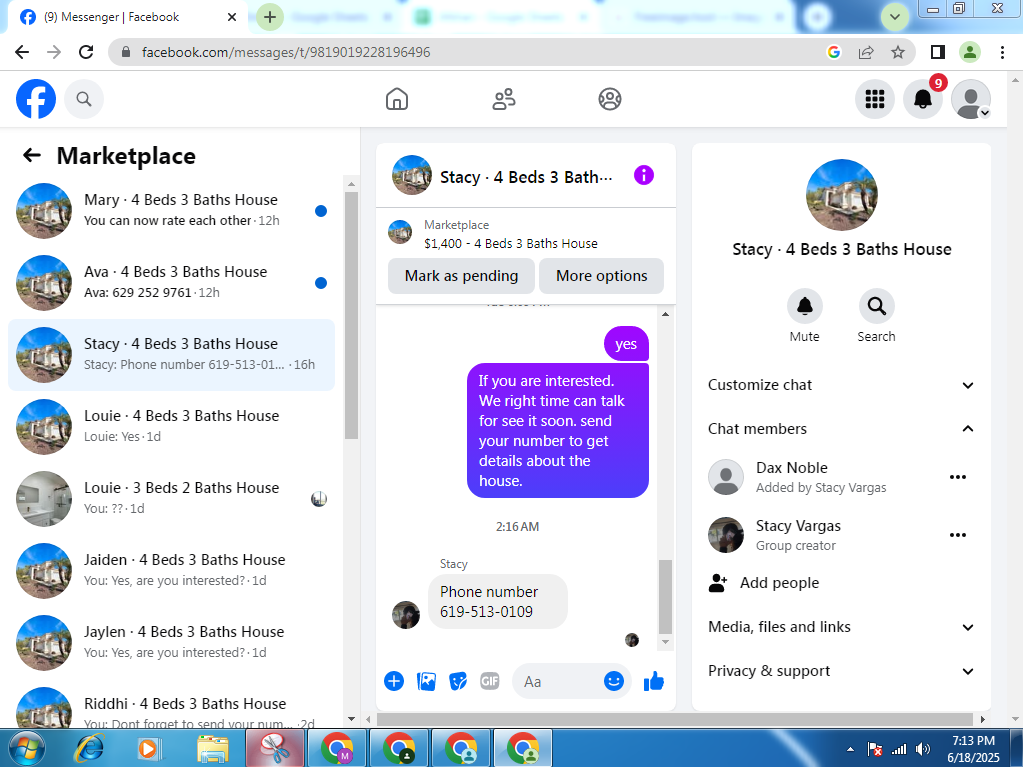This screenshot has height=767, width=1023.
Task: Click purple conversation info icon
Action: click(x=644, y=175)
